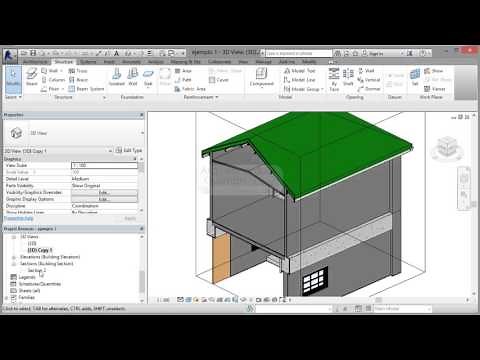The height and width of the screenshot is (360, 480).
Task: Switch to the Annotate ribbon tab
Action: [131, 62]
